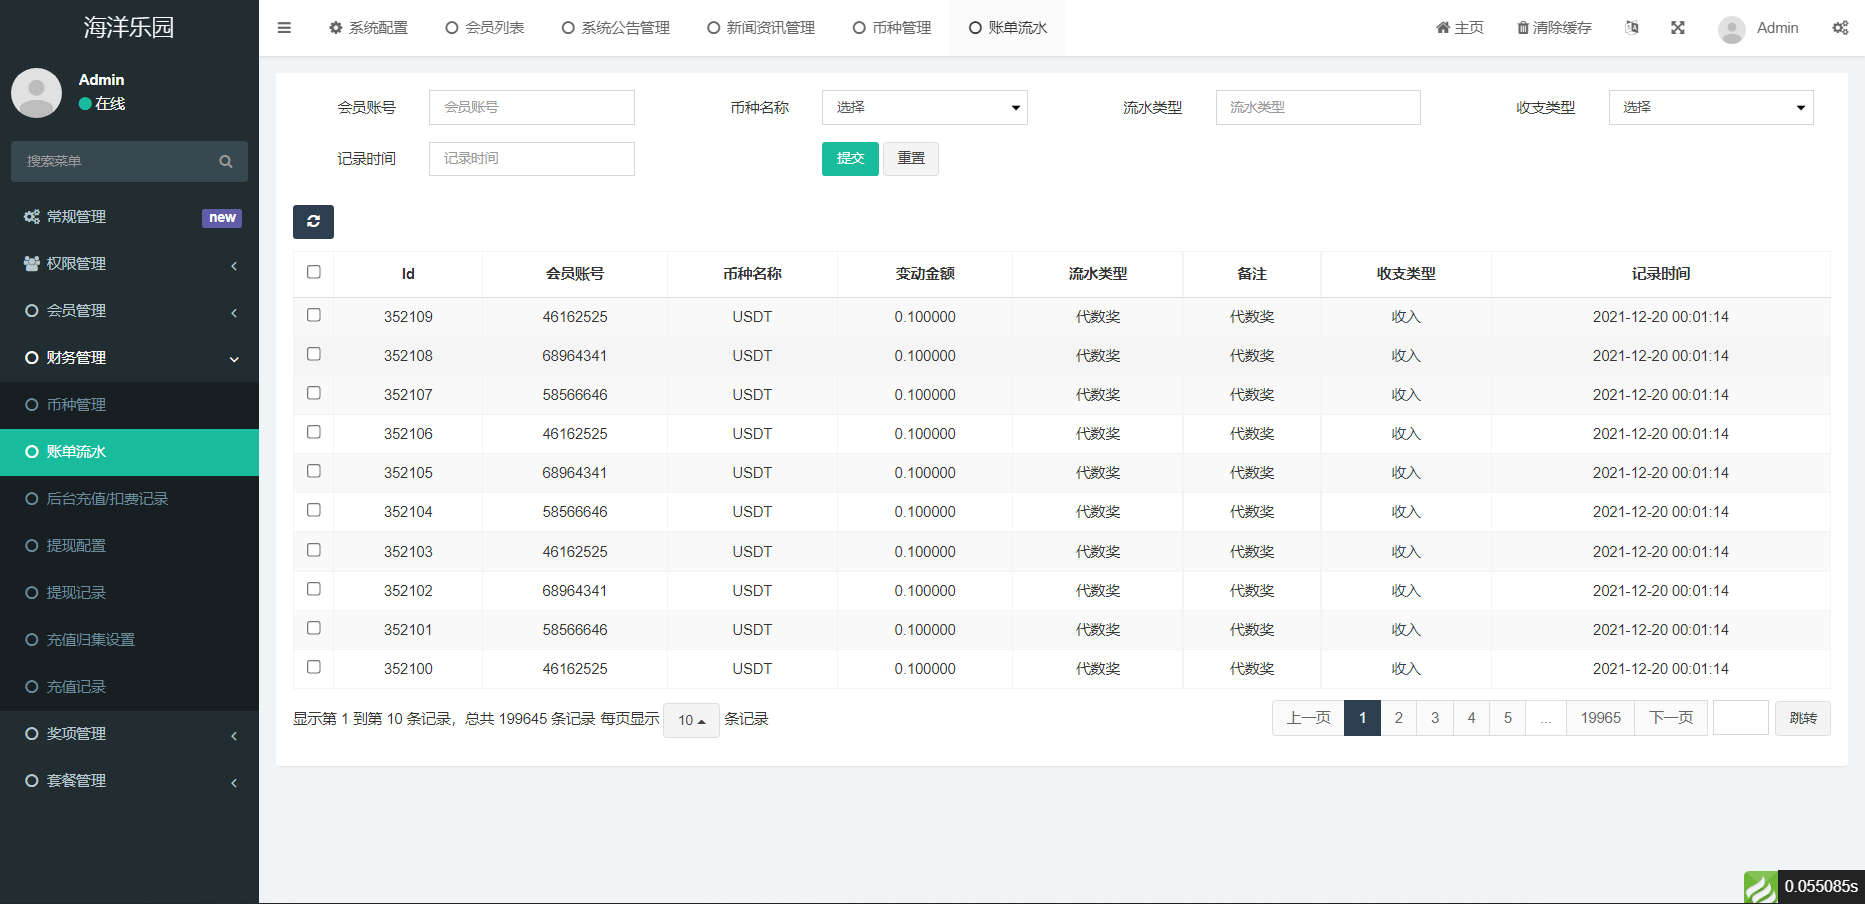
Task: Click the trash icon 清除缓存
Action: tap(1523, 28)
